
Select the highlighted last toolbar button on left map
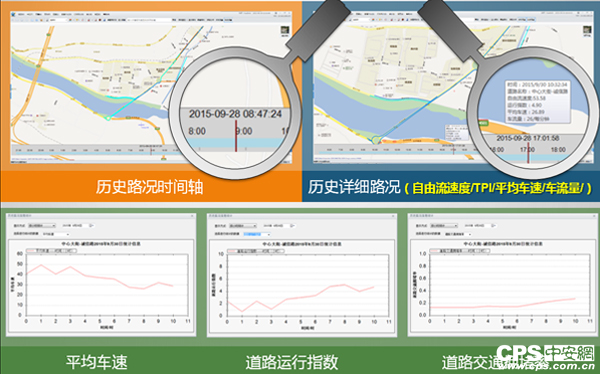(x=228, y=20)
